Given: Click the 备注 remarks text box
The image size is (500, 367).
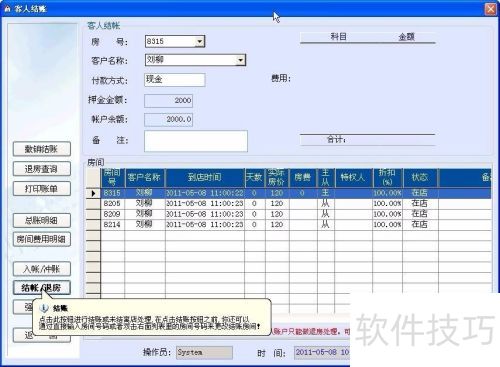Looking at the screenshot, I should coord(196,141).
